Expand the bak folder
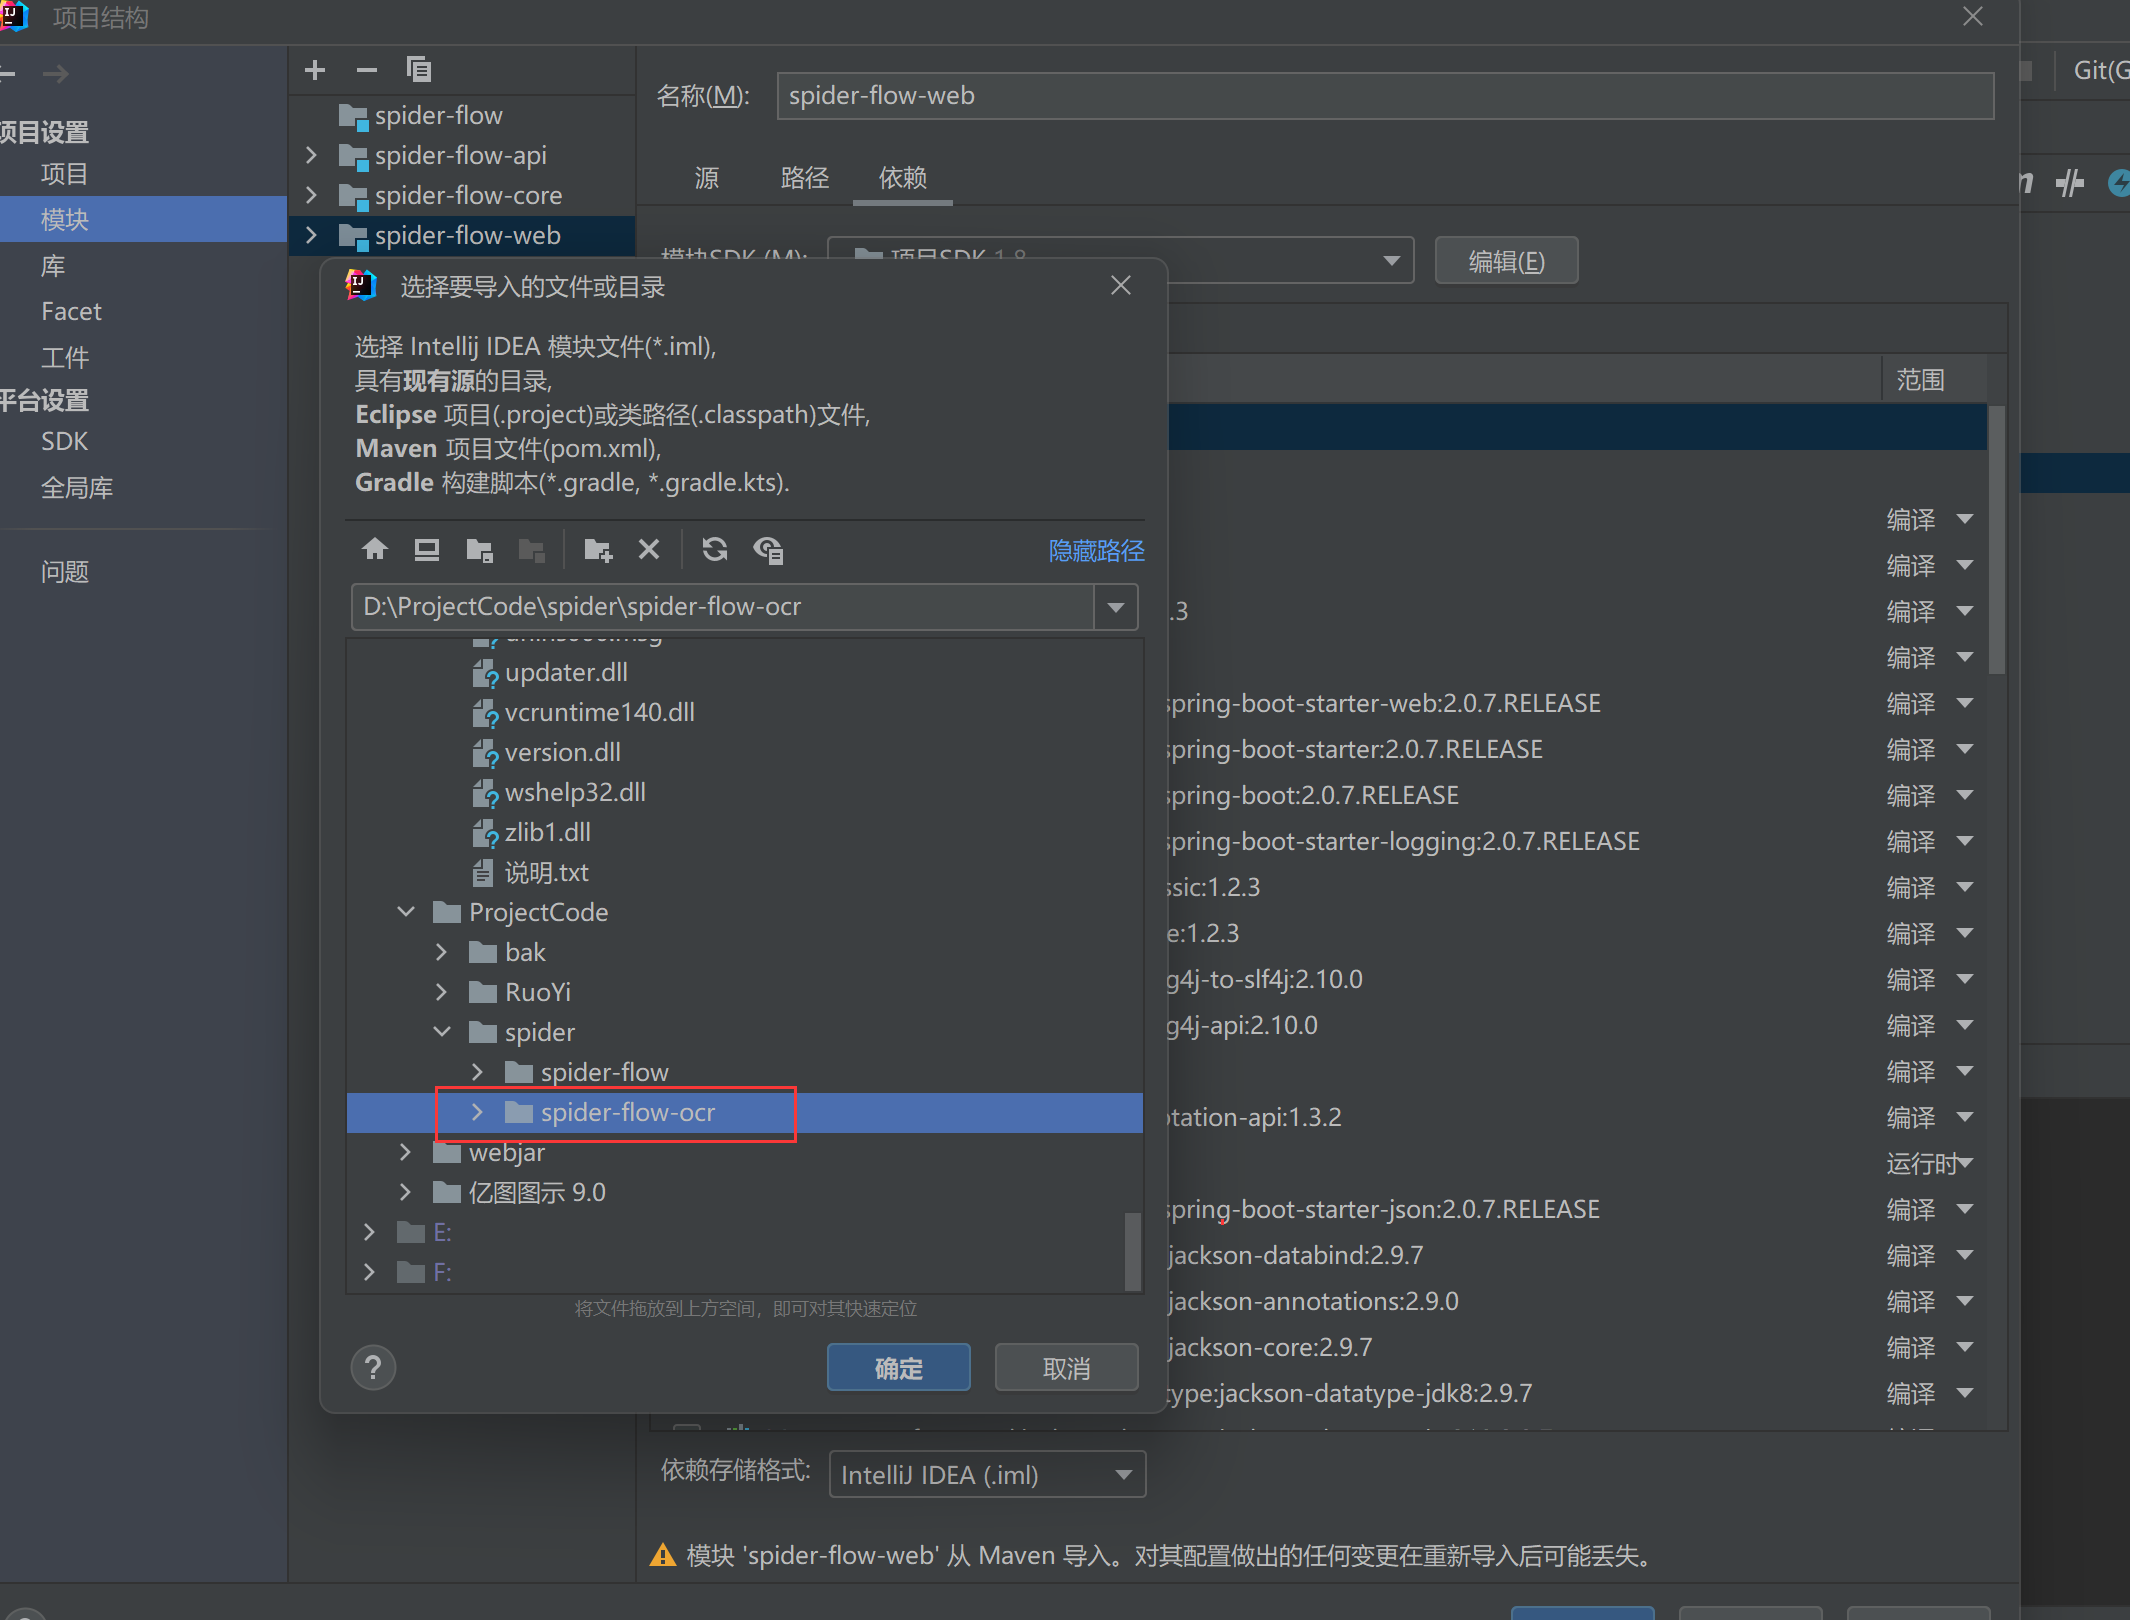This screenshot has height=1620, width=2130. tap(442, 952)
